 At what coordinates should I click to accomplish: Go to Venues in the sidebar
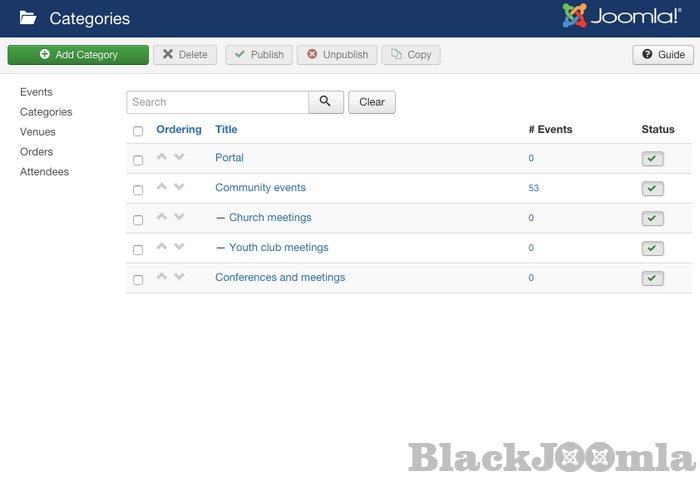pos(38,132)
